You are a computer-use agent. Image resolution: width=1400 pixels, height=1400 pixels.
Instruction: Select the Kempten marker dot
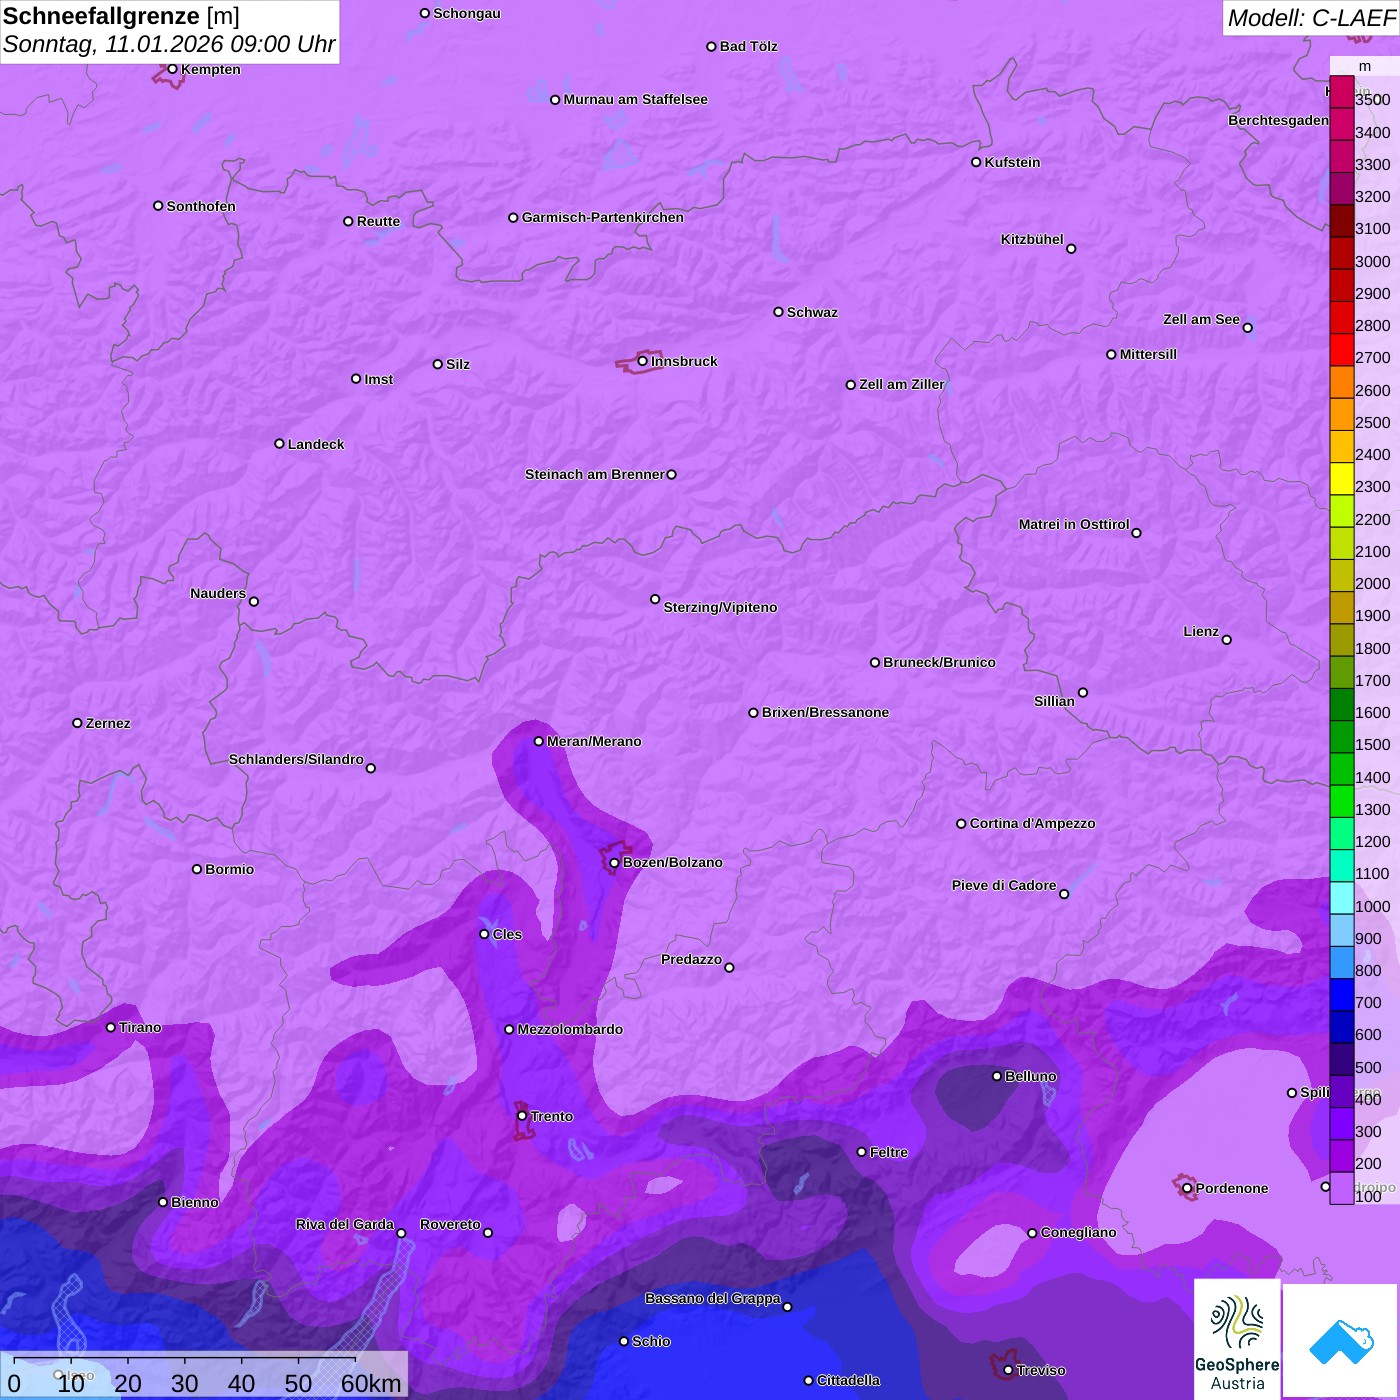tap(172, 69)
